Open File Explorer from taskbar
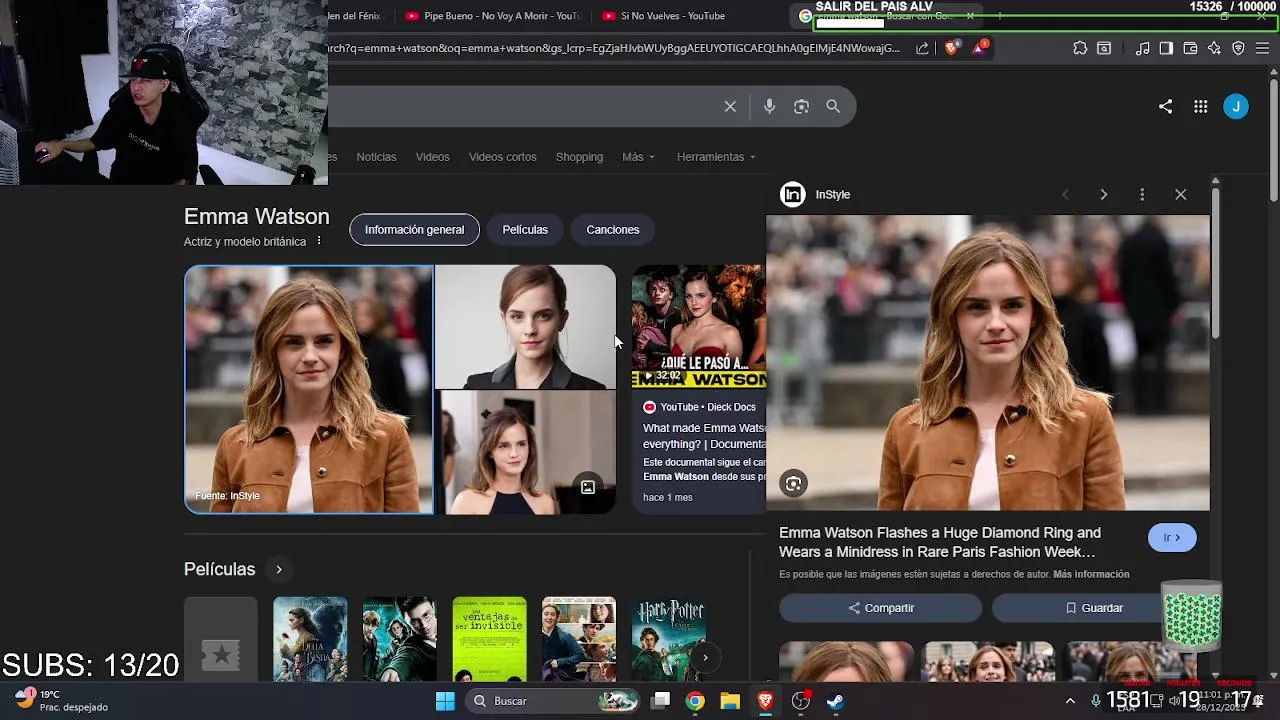This screenshot has width=1280, height=720. pos(730,701)
